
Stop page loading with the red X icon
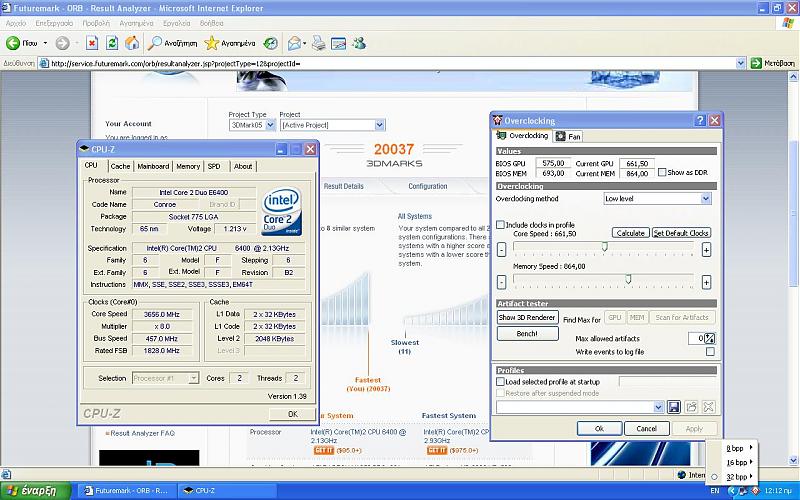[92, 43]
